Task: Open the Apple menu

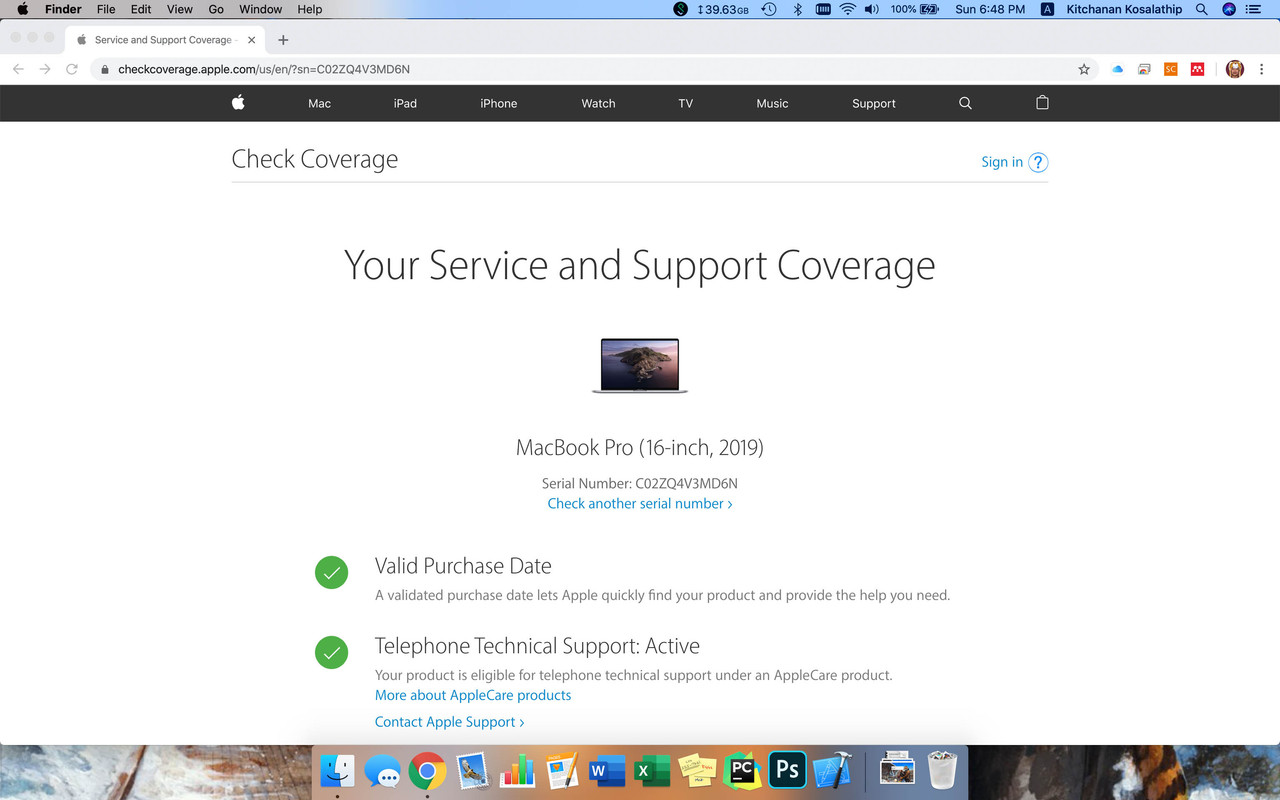Action: coord(22,9)
